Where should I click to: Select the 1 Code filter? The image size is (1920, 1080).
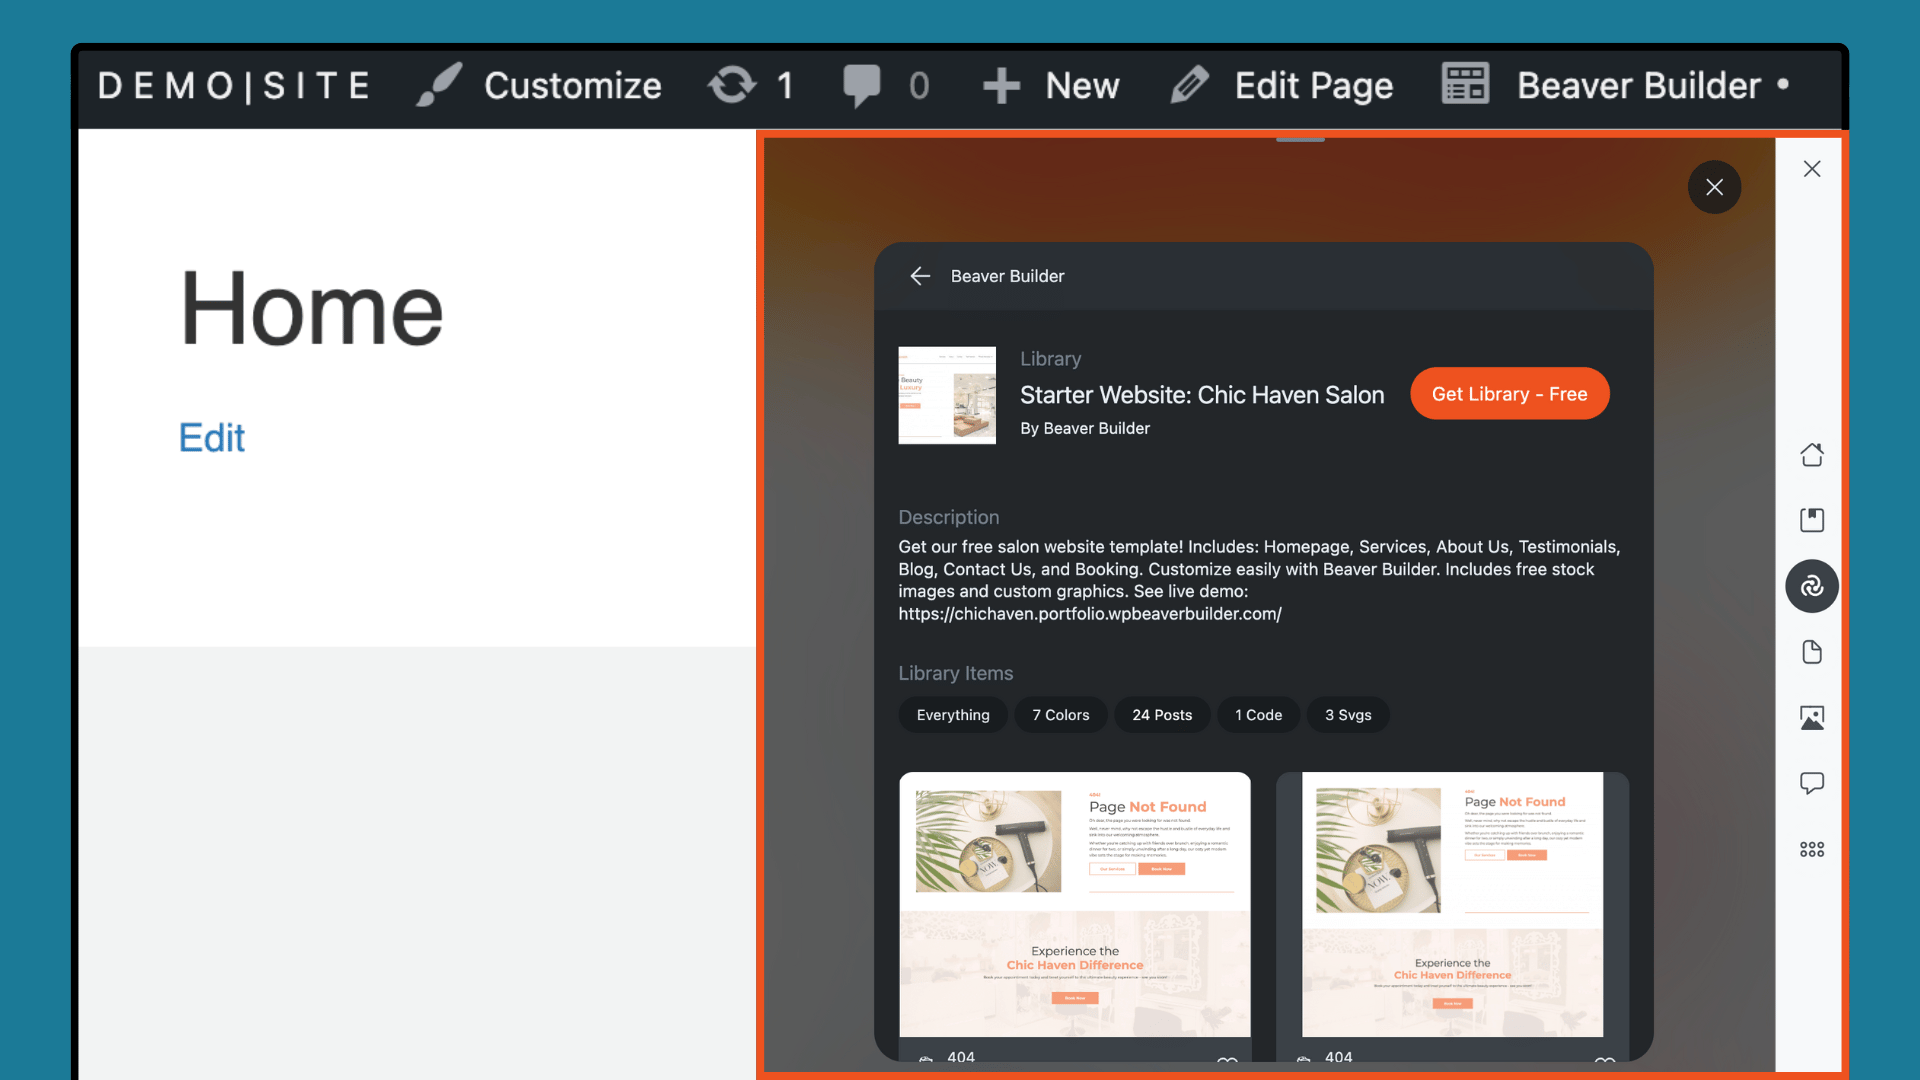pos(1258,715)
